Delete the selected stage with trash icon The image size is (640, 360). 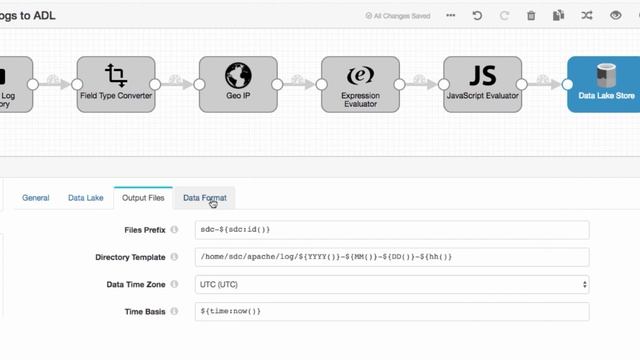tap(531, 16)
